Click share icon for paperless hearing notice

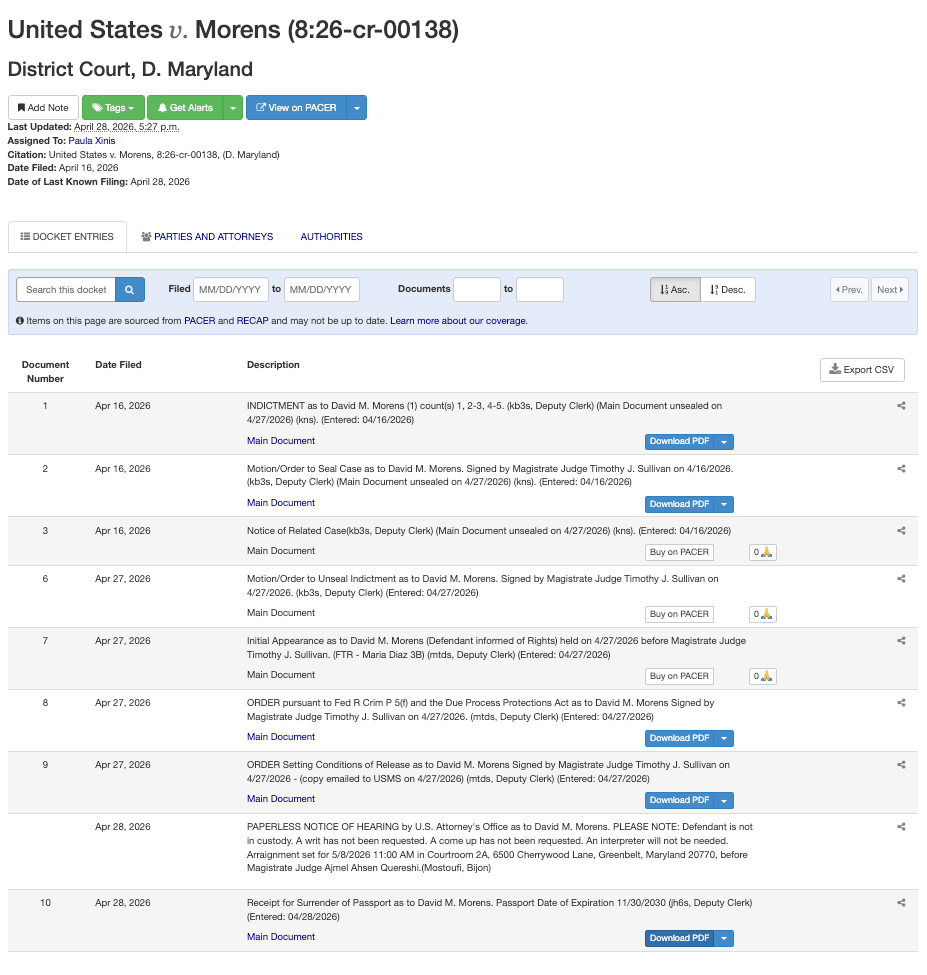pos(901,827)
